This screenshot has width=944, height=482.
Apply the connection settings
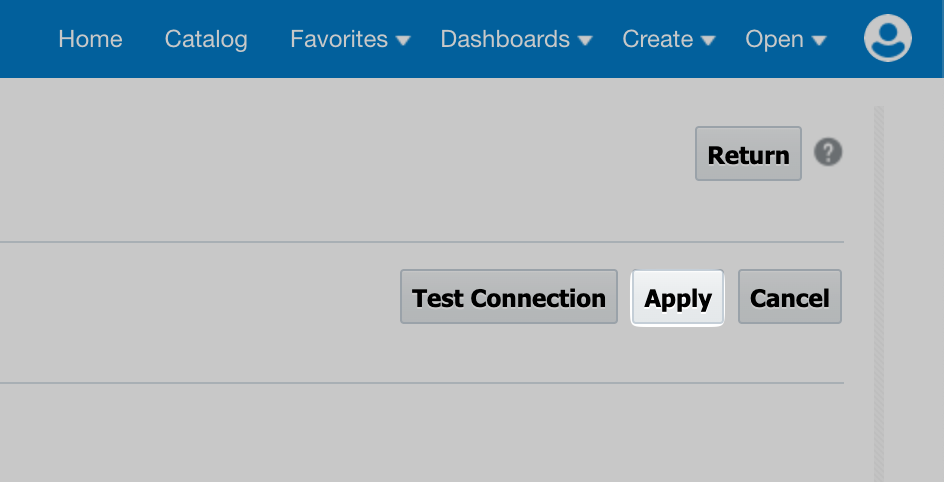(x=677, y=297)
